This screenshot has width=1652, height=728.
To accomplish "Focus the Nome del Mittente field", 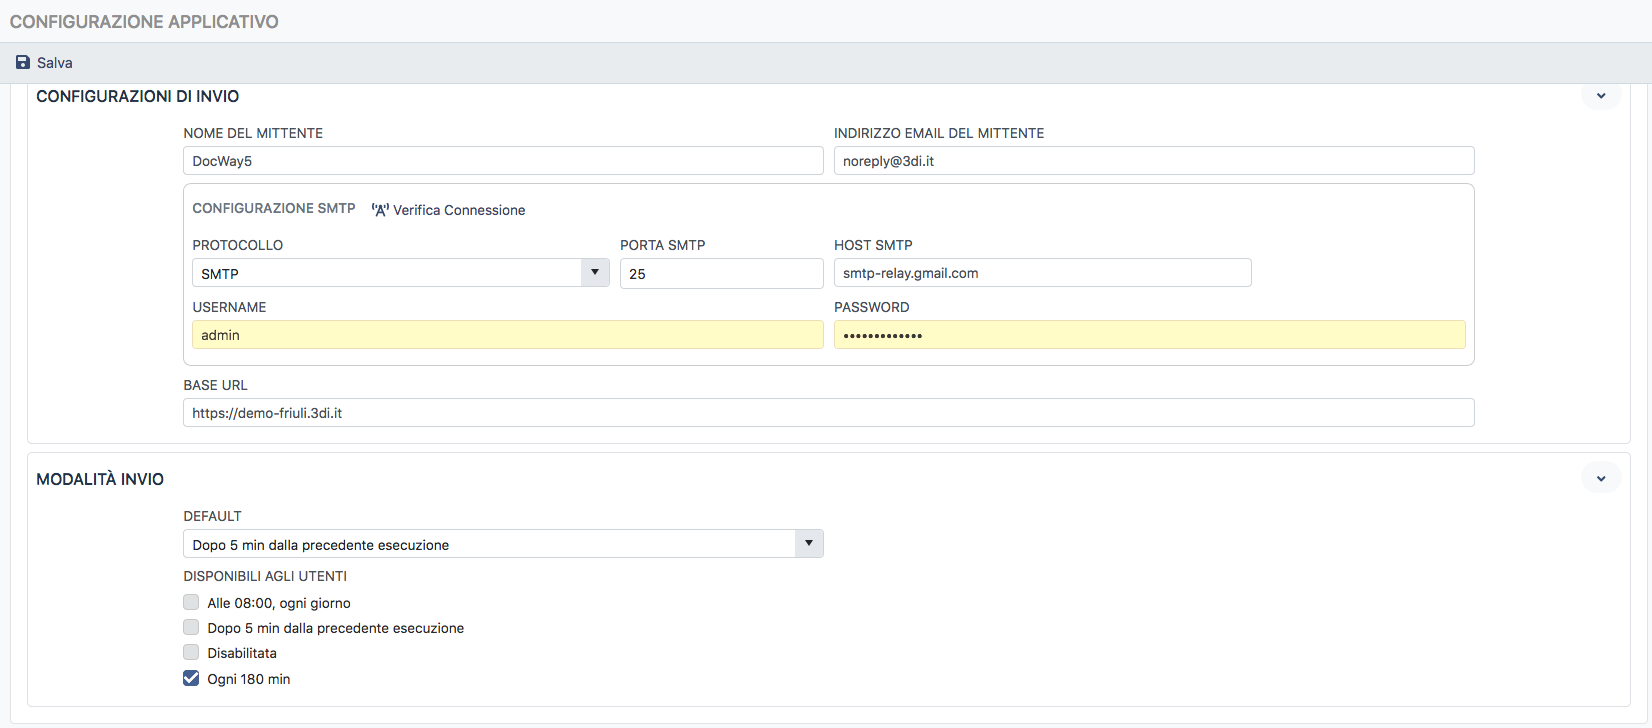I will click(x=502, y=161).
